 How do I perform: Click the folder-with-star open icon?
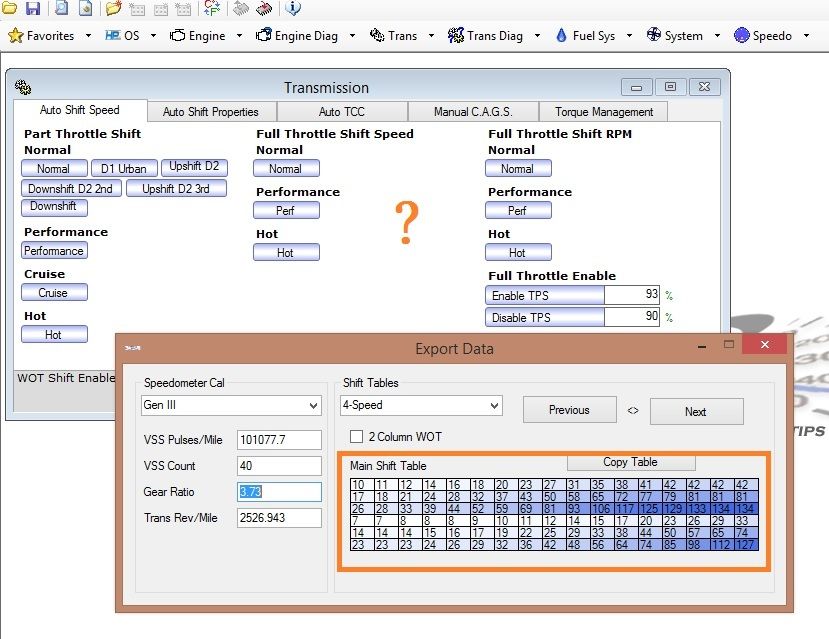click(x=113, y=10)
